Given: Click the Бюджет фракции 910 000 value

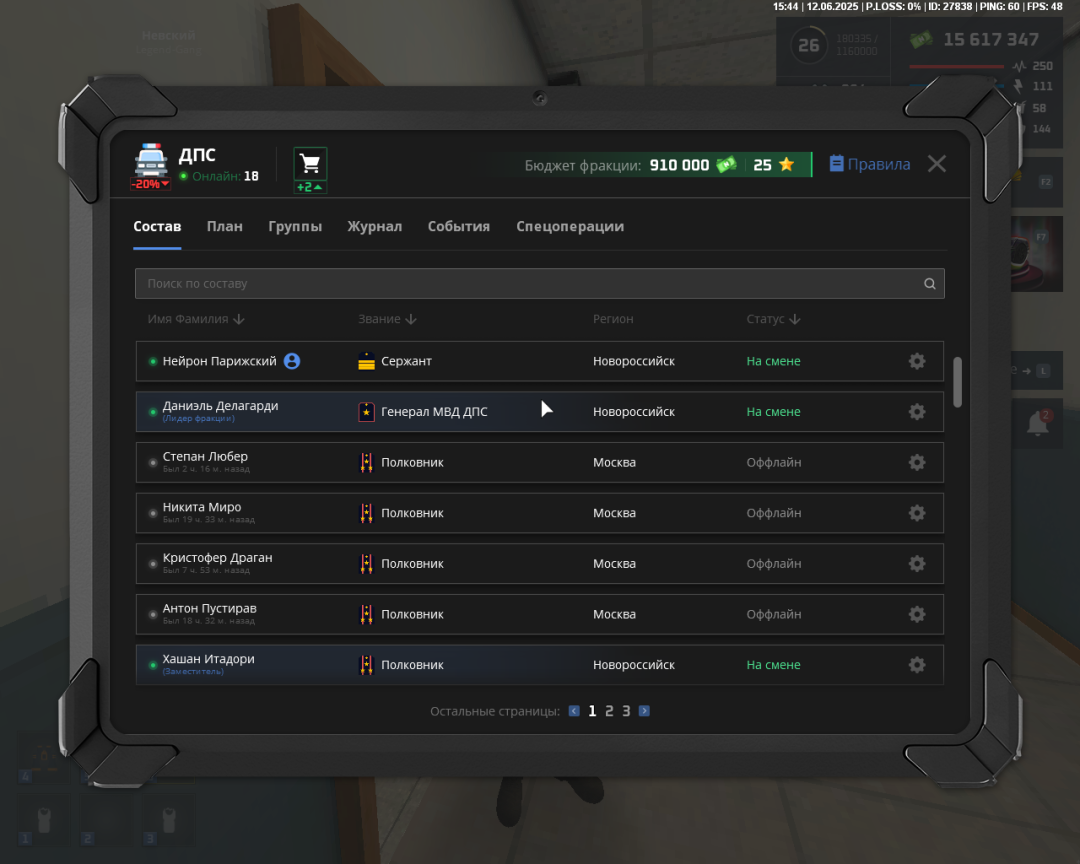Looking at the screenshot, I should coord(679,165).
